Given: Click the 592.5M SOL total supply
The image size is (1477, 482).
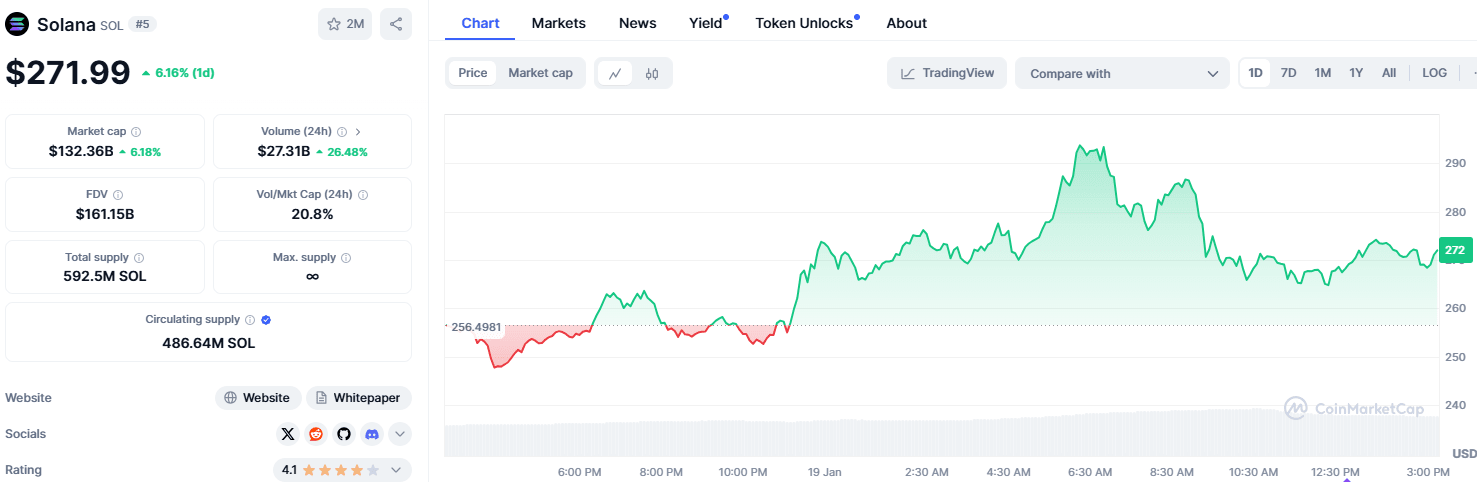Looking at the screenshot, I should (105, 276).
